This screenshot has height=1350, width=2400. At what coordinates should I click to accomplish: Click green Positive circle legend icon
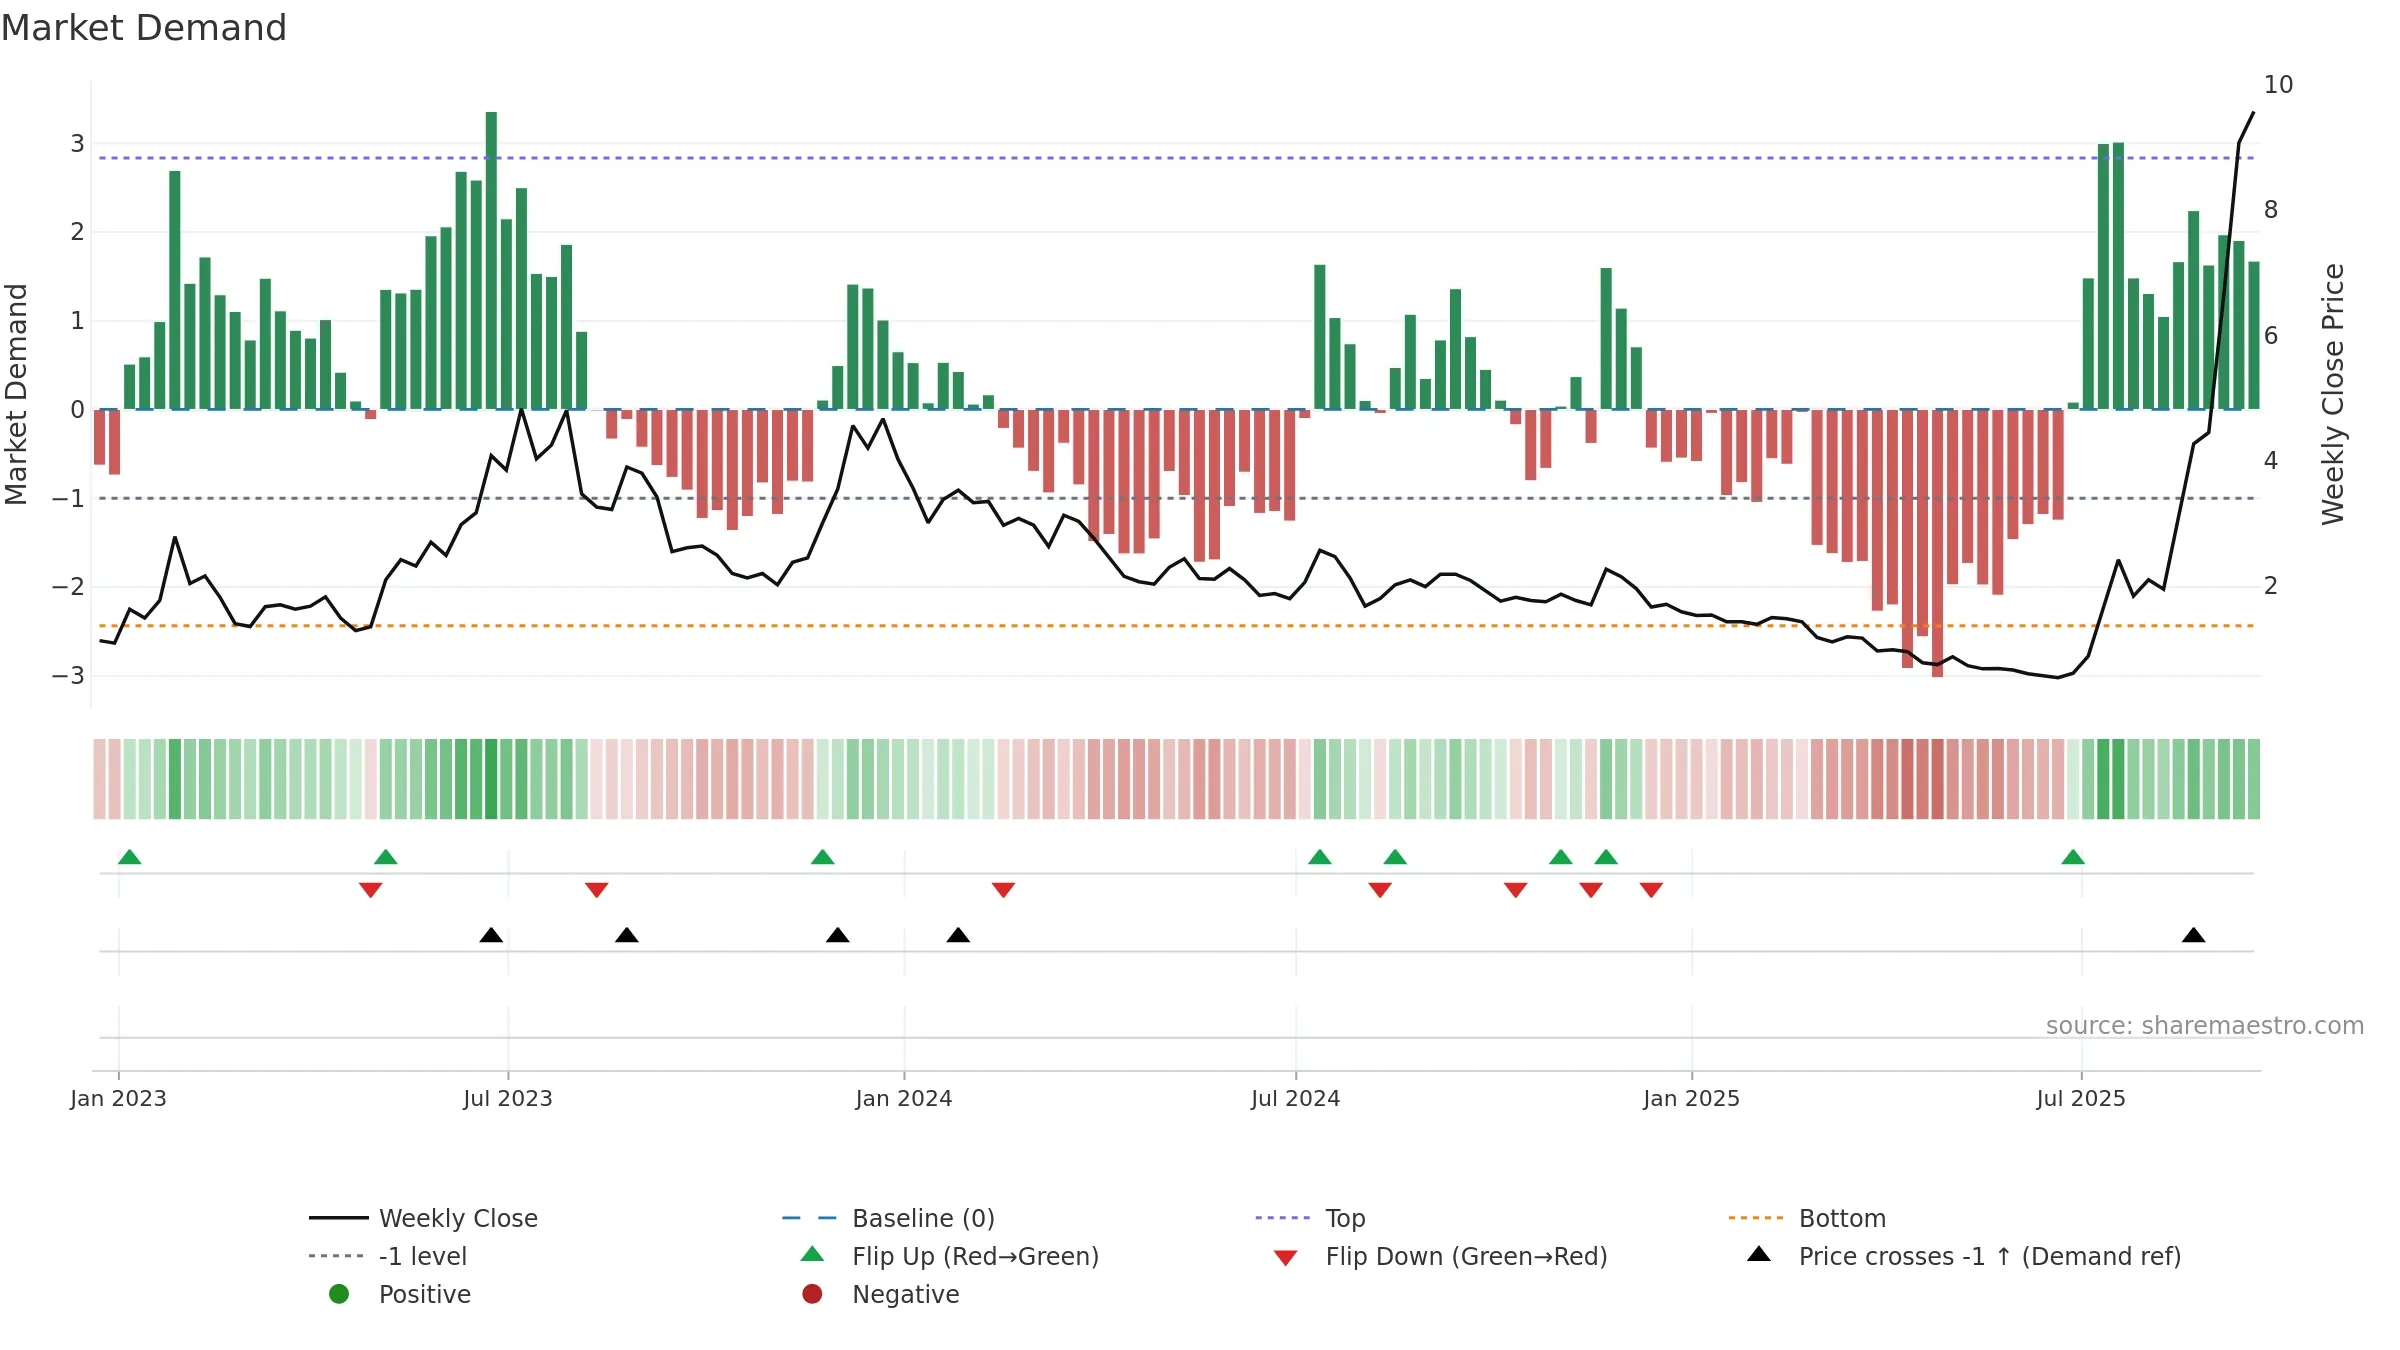[x=339, y=1294]
